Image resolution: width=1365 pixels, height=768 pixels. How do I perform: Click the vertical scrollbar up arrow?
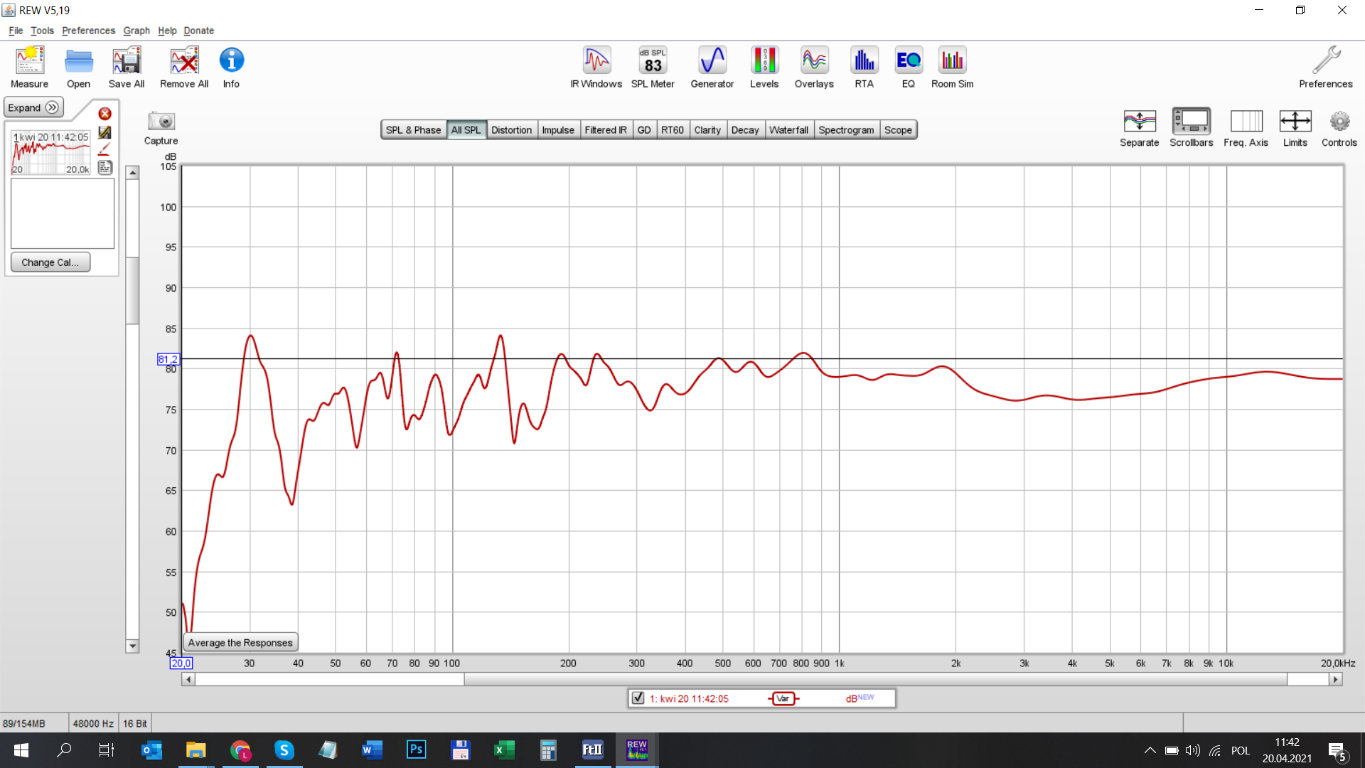point(132,174)
